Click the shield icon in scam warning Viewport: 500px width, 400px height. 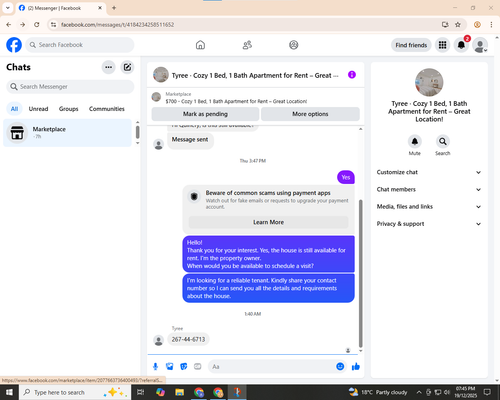tap(194, 197)
